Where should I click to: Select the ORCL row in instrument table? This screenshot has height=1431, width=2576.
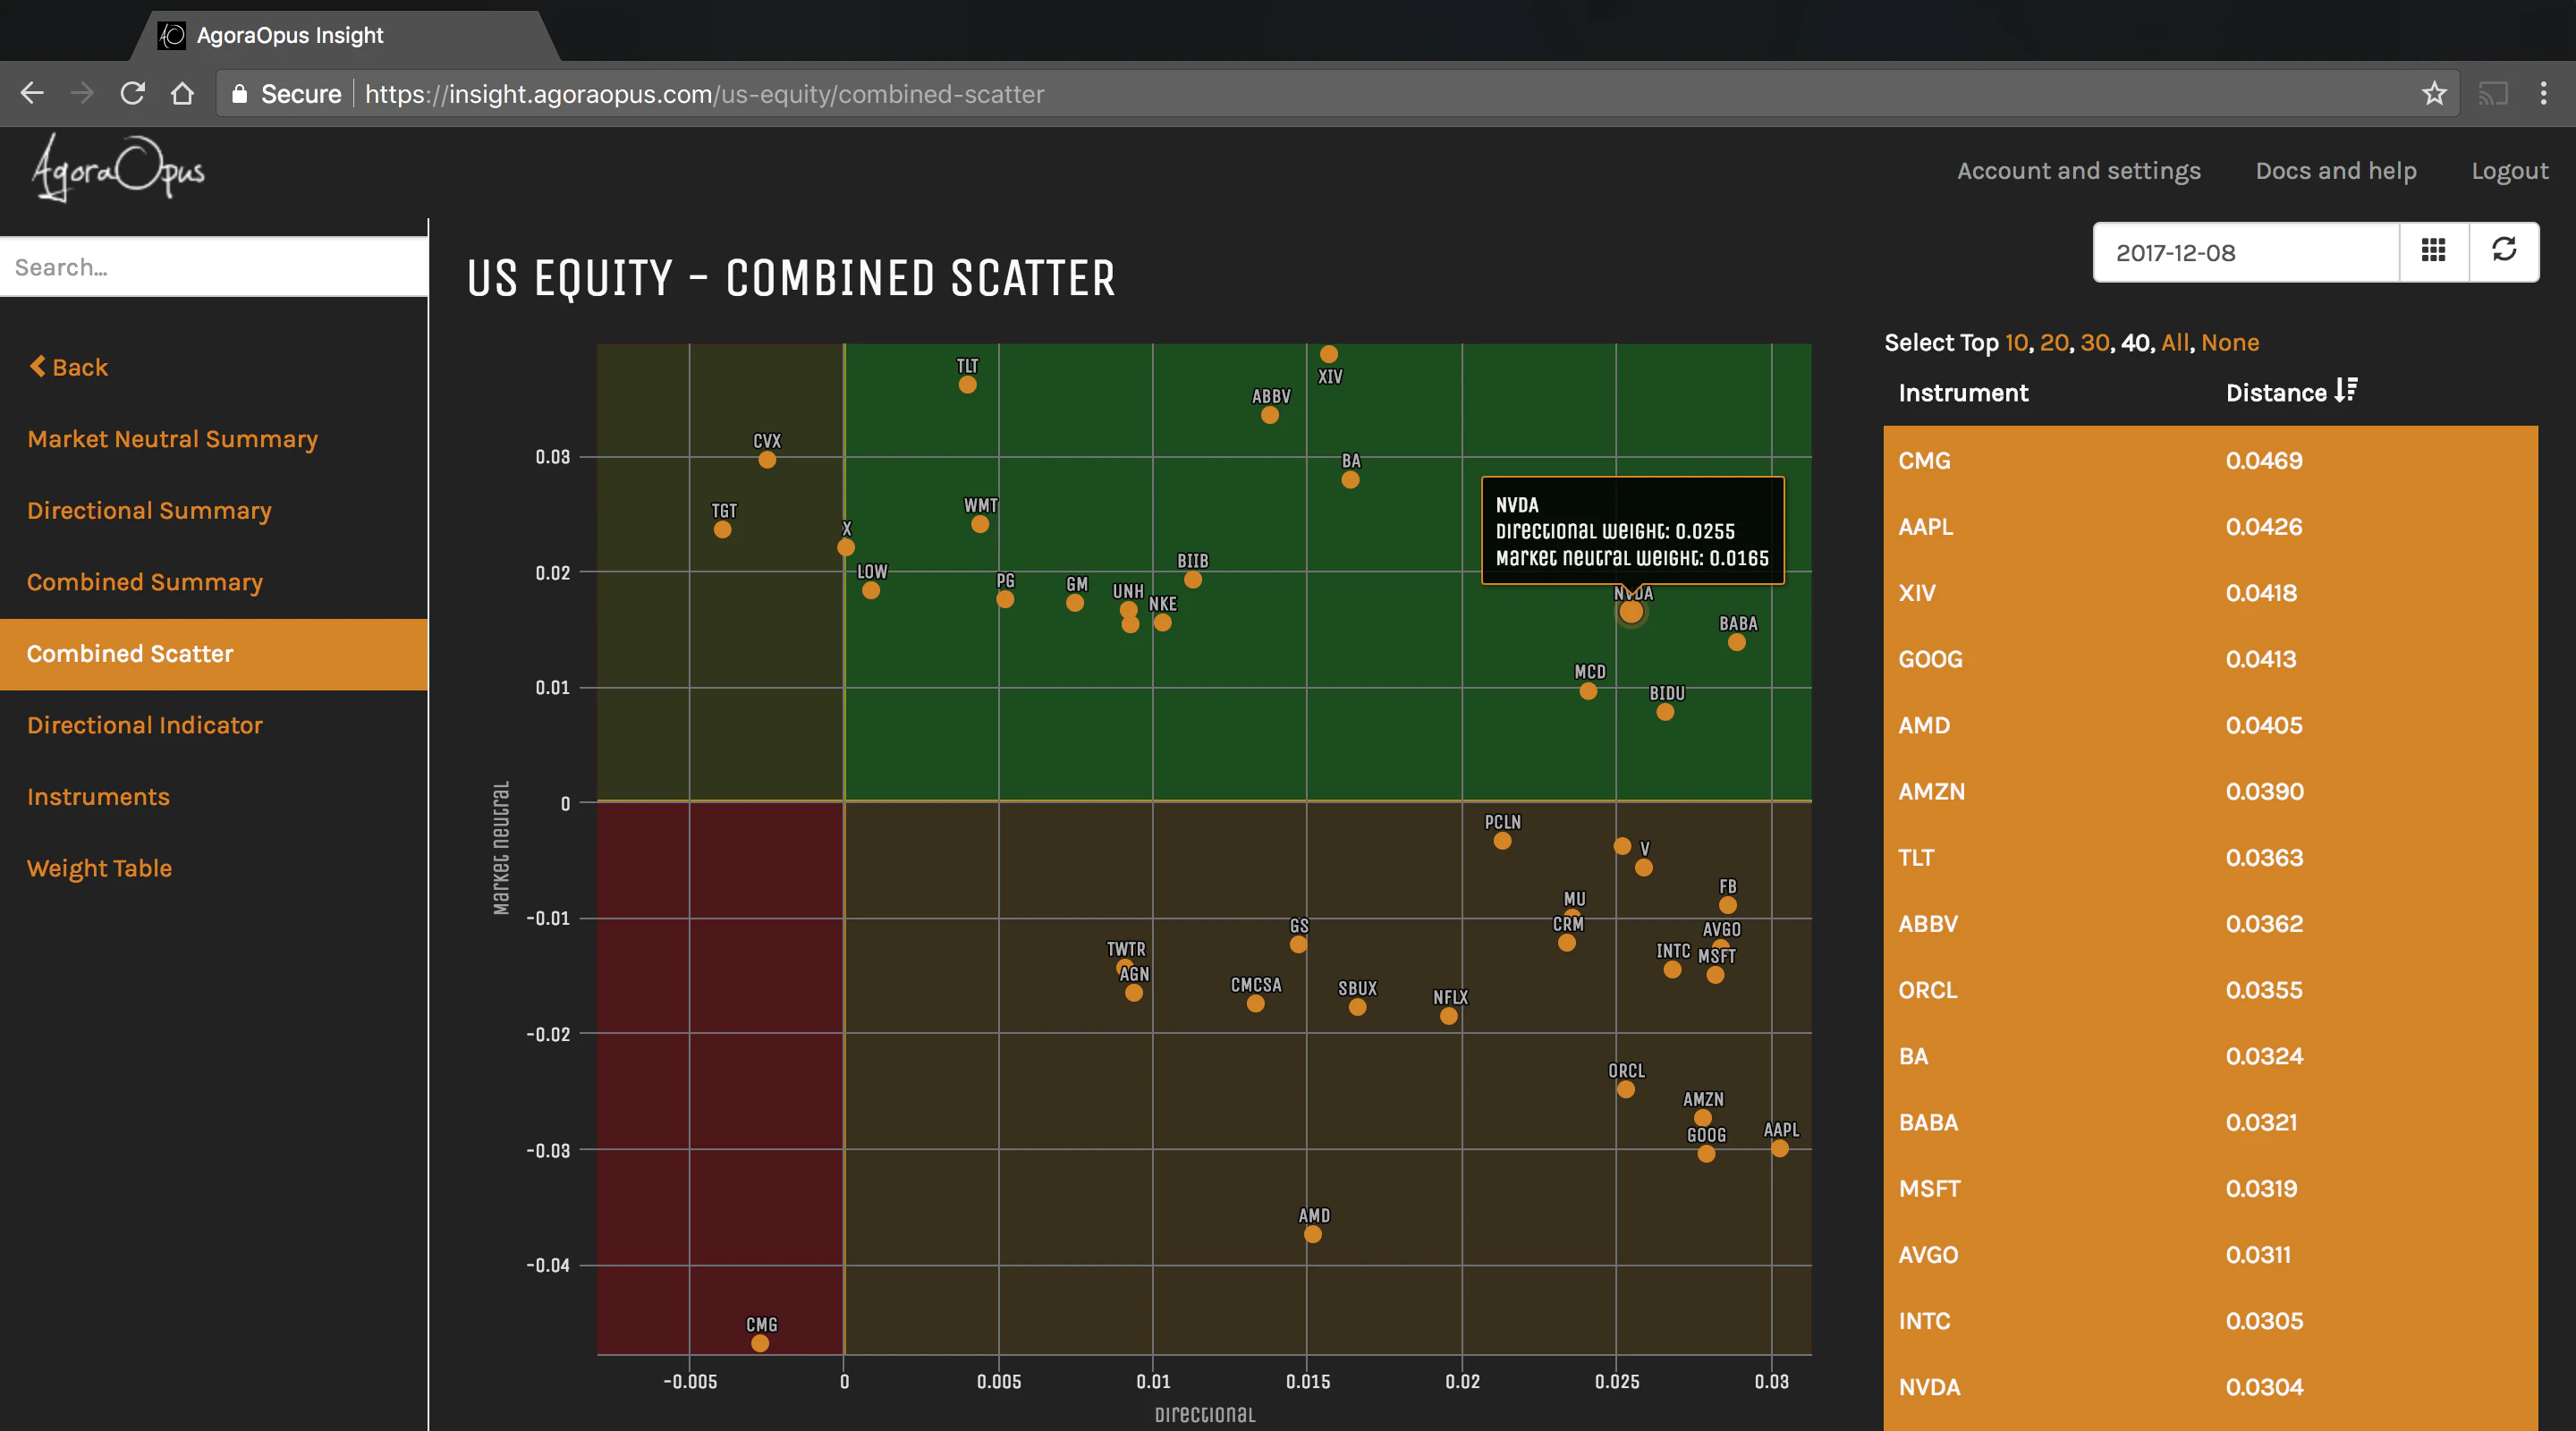(2210, 990)
